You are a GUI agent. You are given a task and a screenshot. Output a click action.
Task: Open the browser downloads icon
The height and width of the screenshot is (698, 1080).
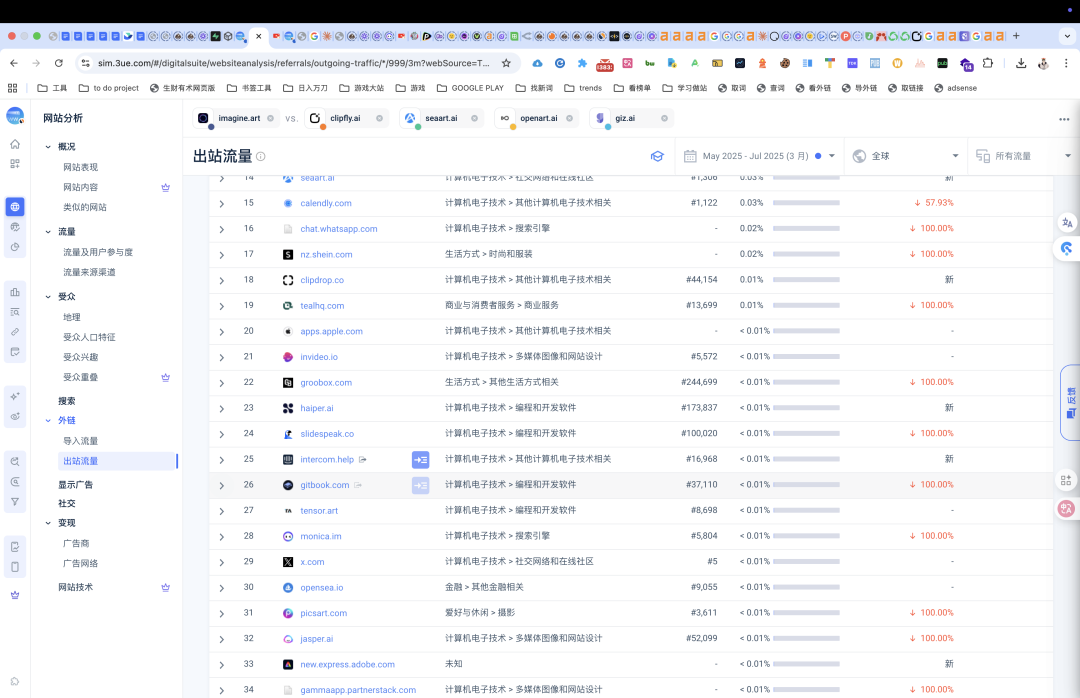click(x=1021, y=63)
